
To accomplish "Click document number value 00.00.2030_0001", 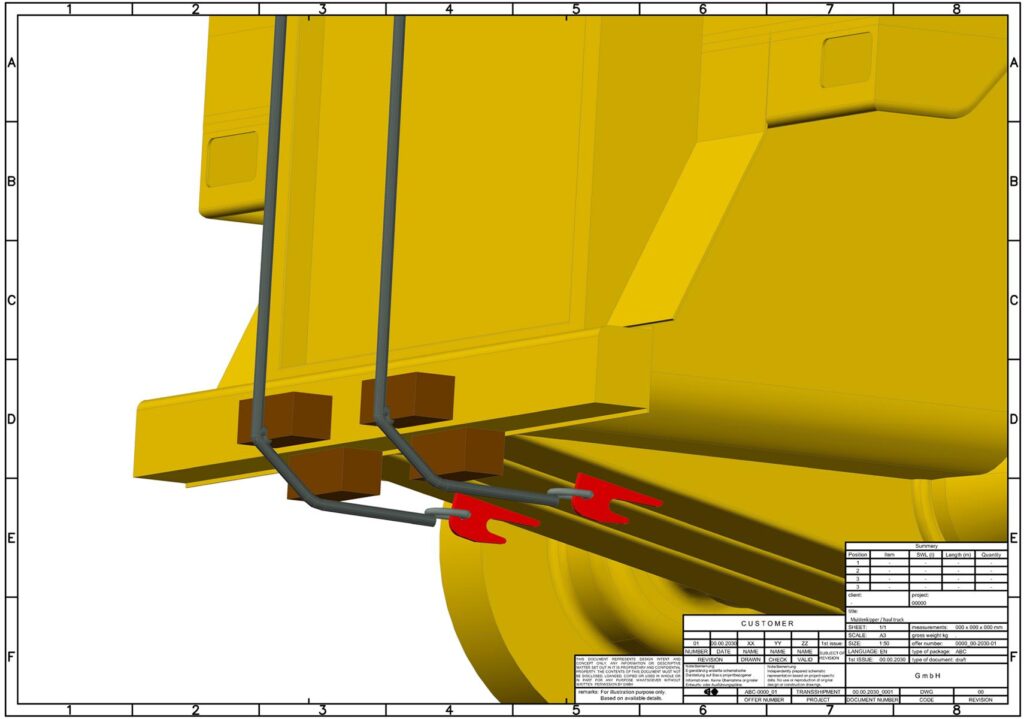I will [872, 692].
